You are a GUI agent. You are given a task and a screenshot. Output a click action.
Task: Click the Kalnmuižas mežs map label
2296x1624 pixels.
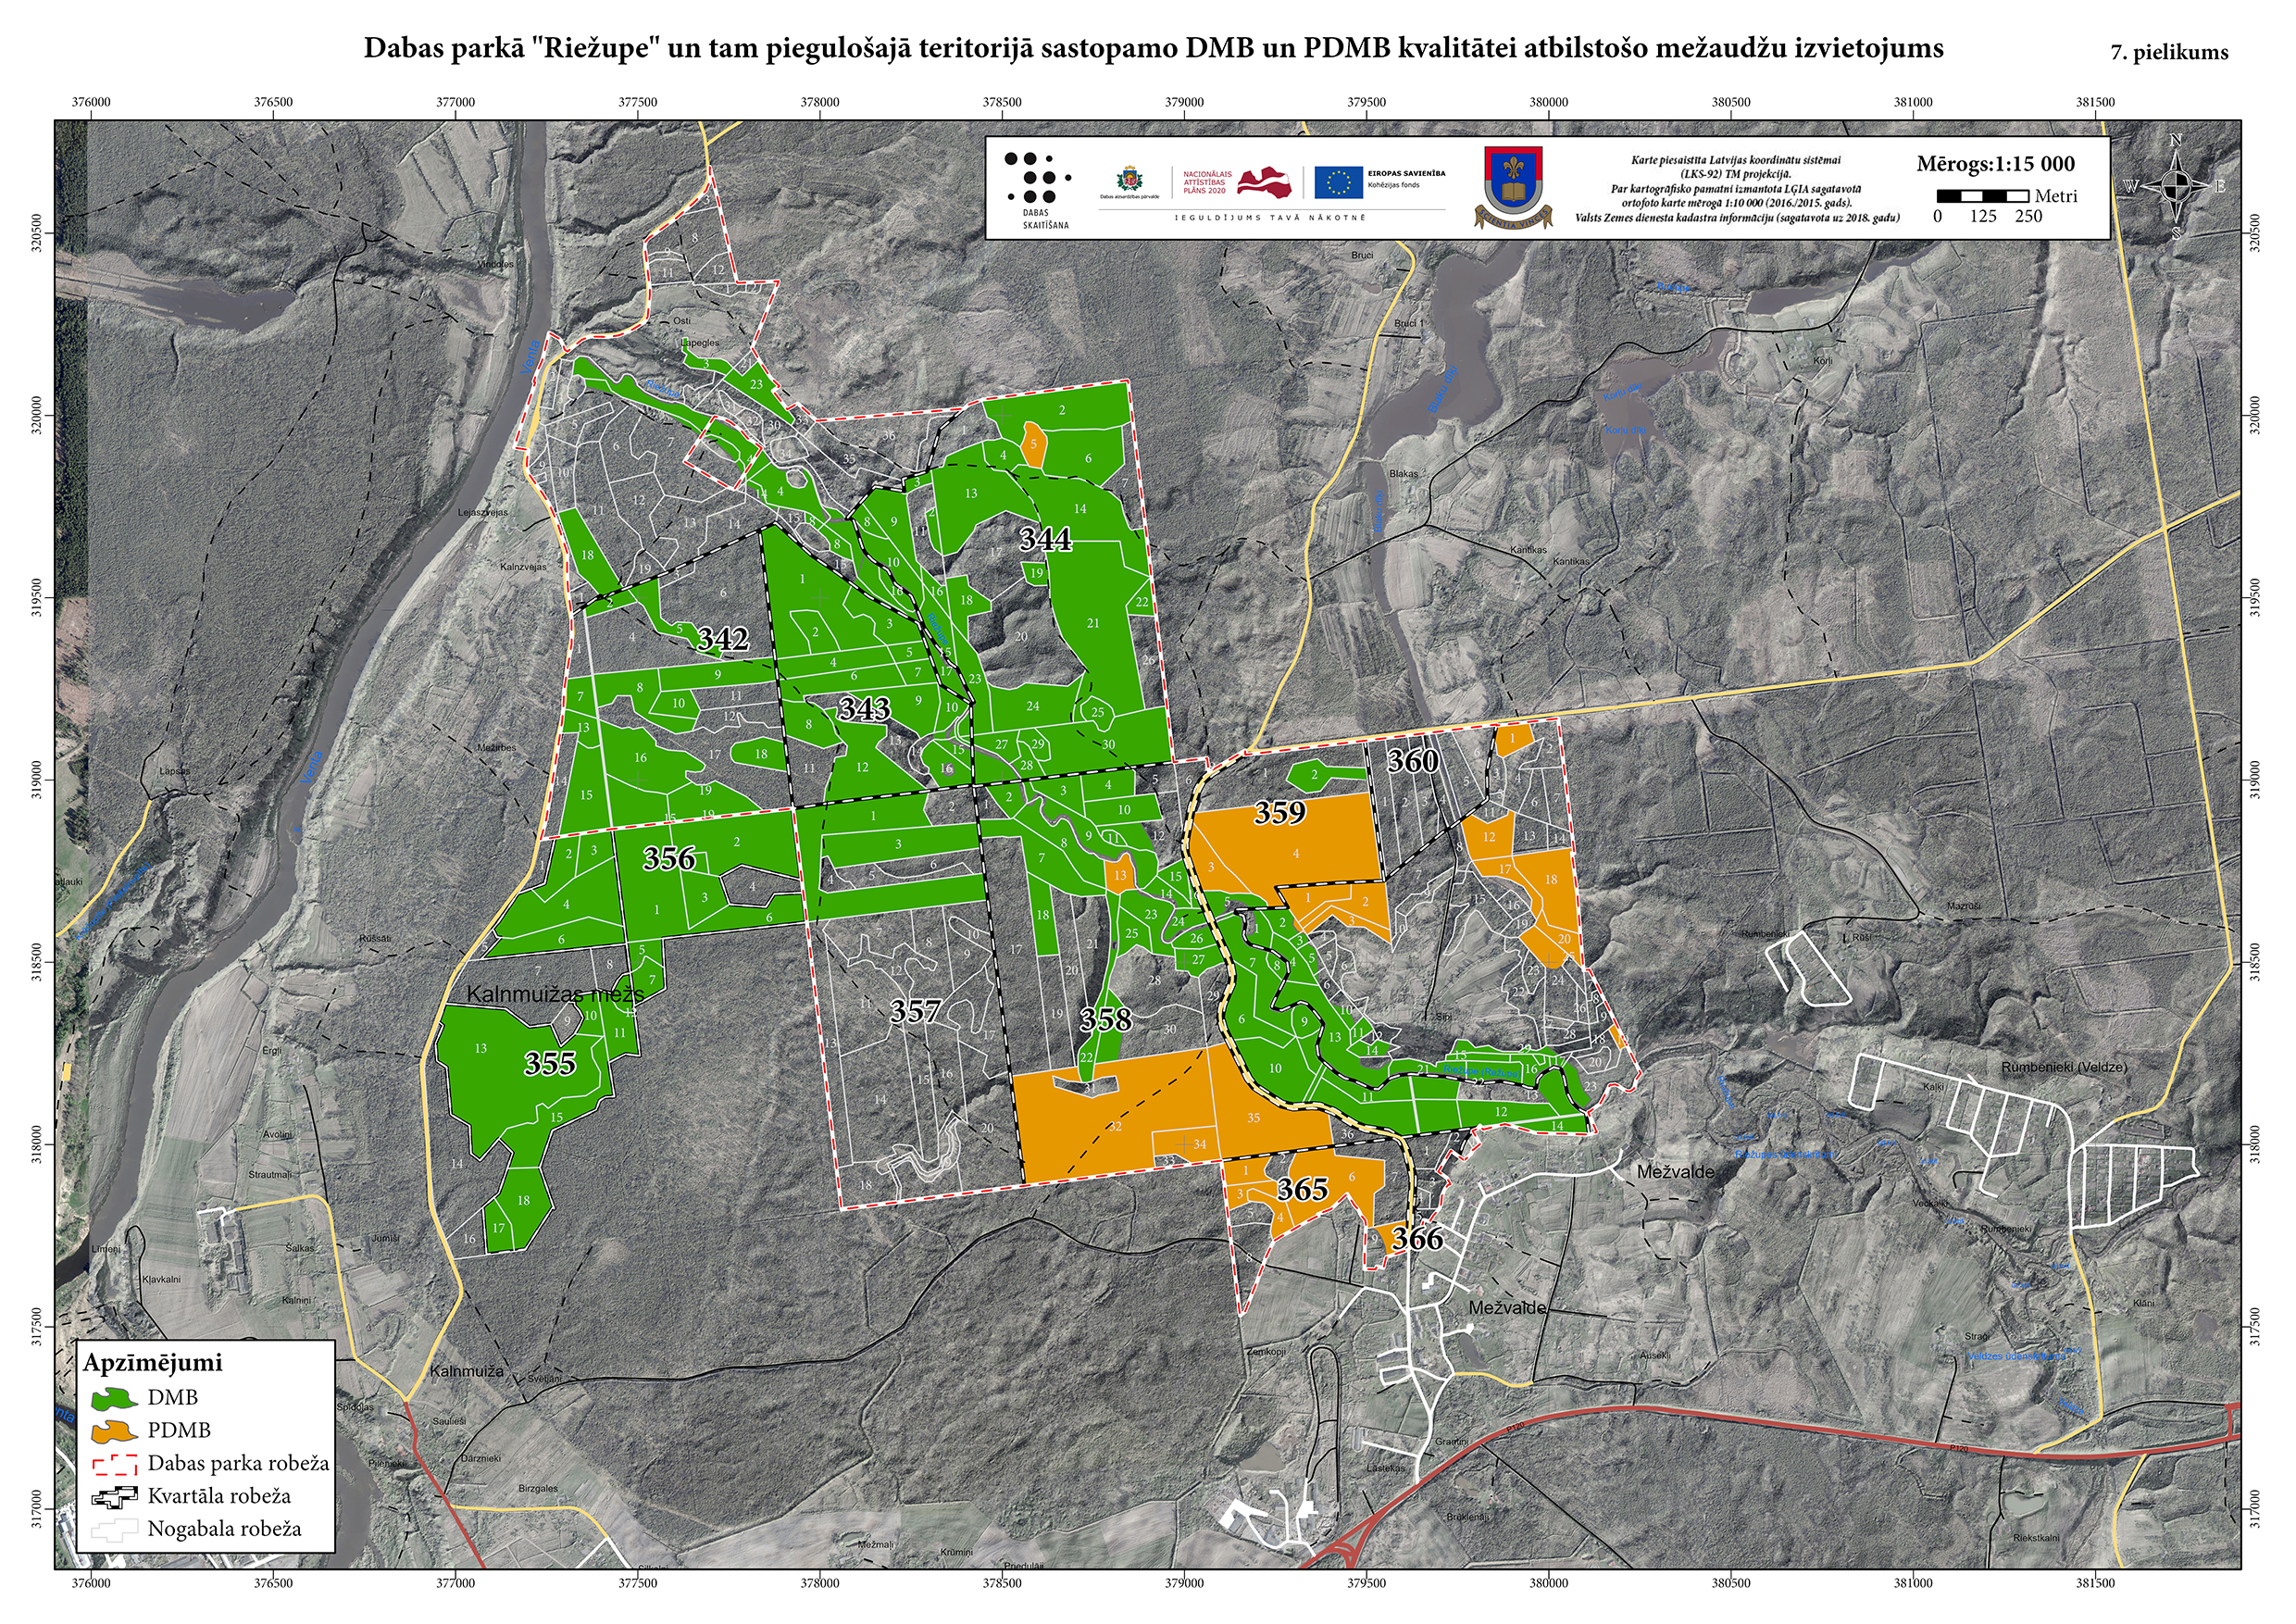556,995
